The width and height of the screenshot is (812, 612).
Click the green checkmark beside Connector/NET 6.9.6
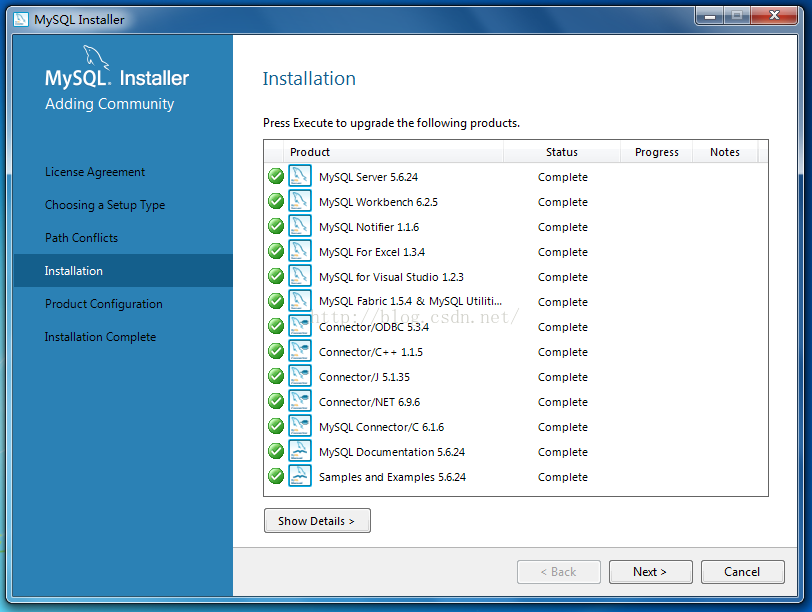click(x=276, y=402)
